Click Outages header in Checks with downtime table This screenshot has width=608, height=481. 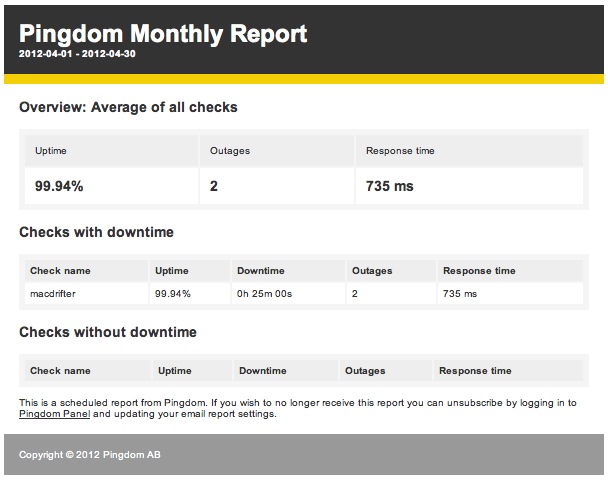coord(372,271)
